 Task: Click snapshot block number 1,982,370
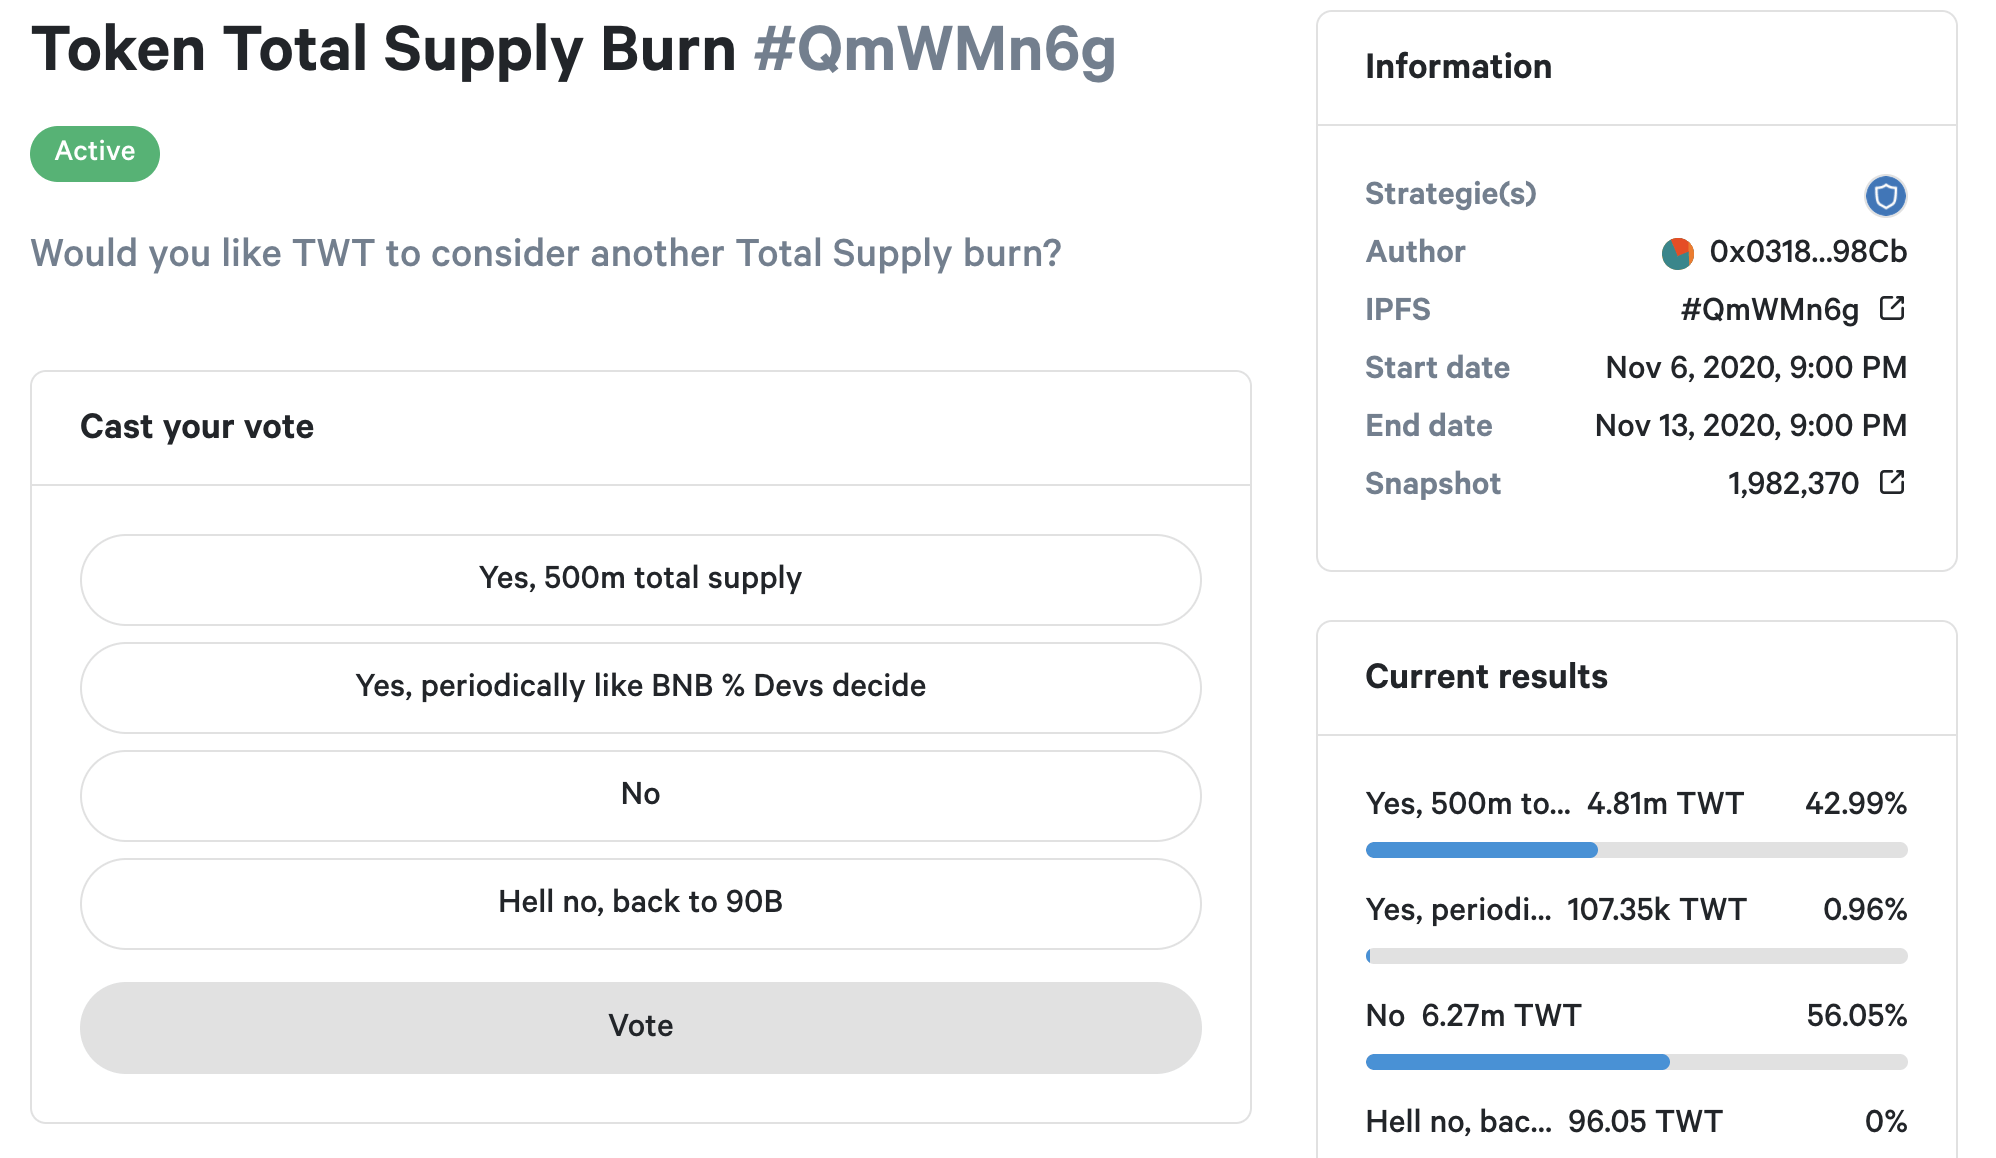1792,484
